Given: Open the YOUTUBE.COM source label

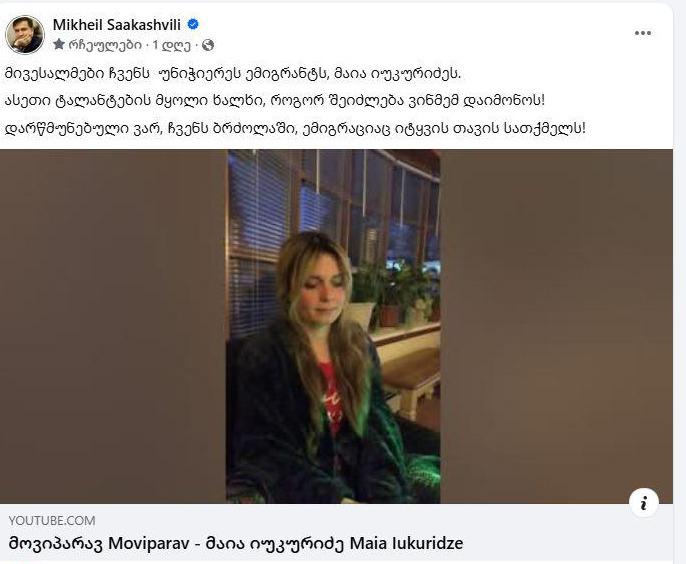Looking at the screenshot, I should [x=52, y=520].
